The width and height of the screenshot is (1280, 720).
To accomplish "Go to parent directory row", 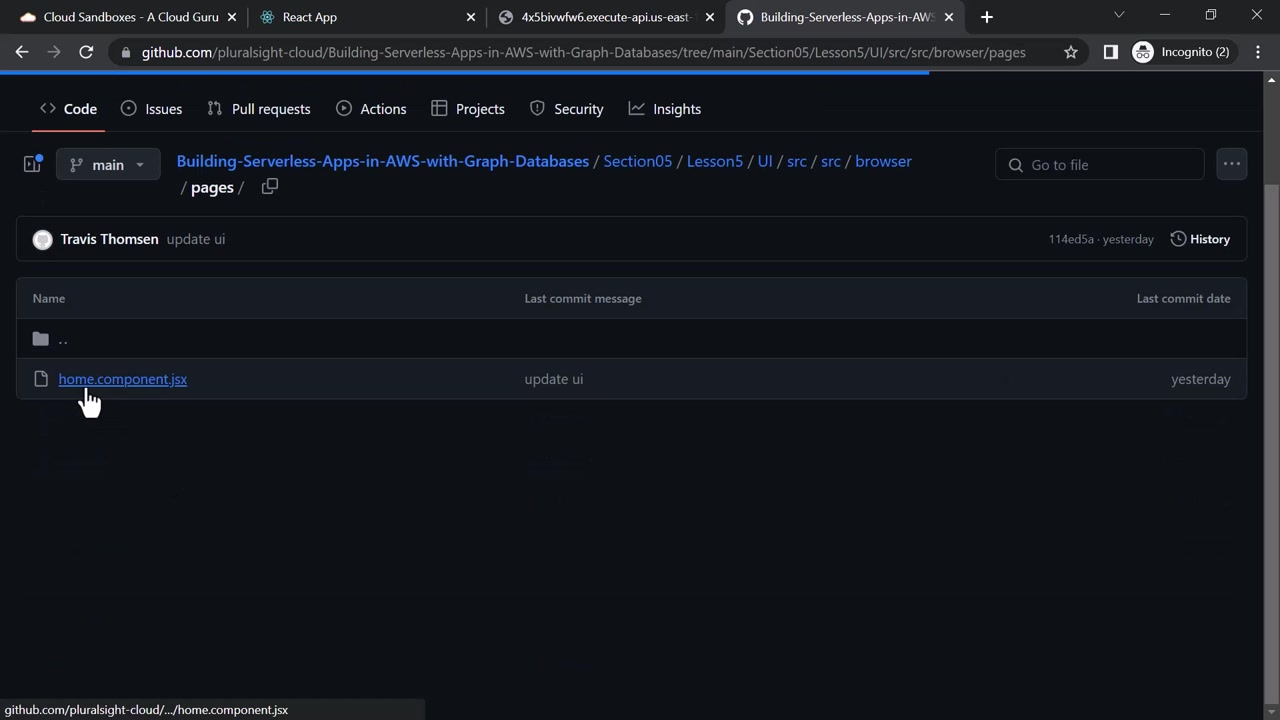I will point(631,339).
